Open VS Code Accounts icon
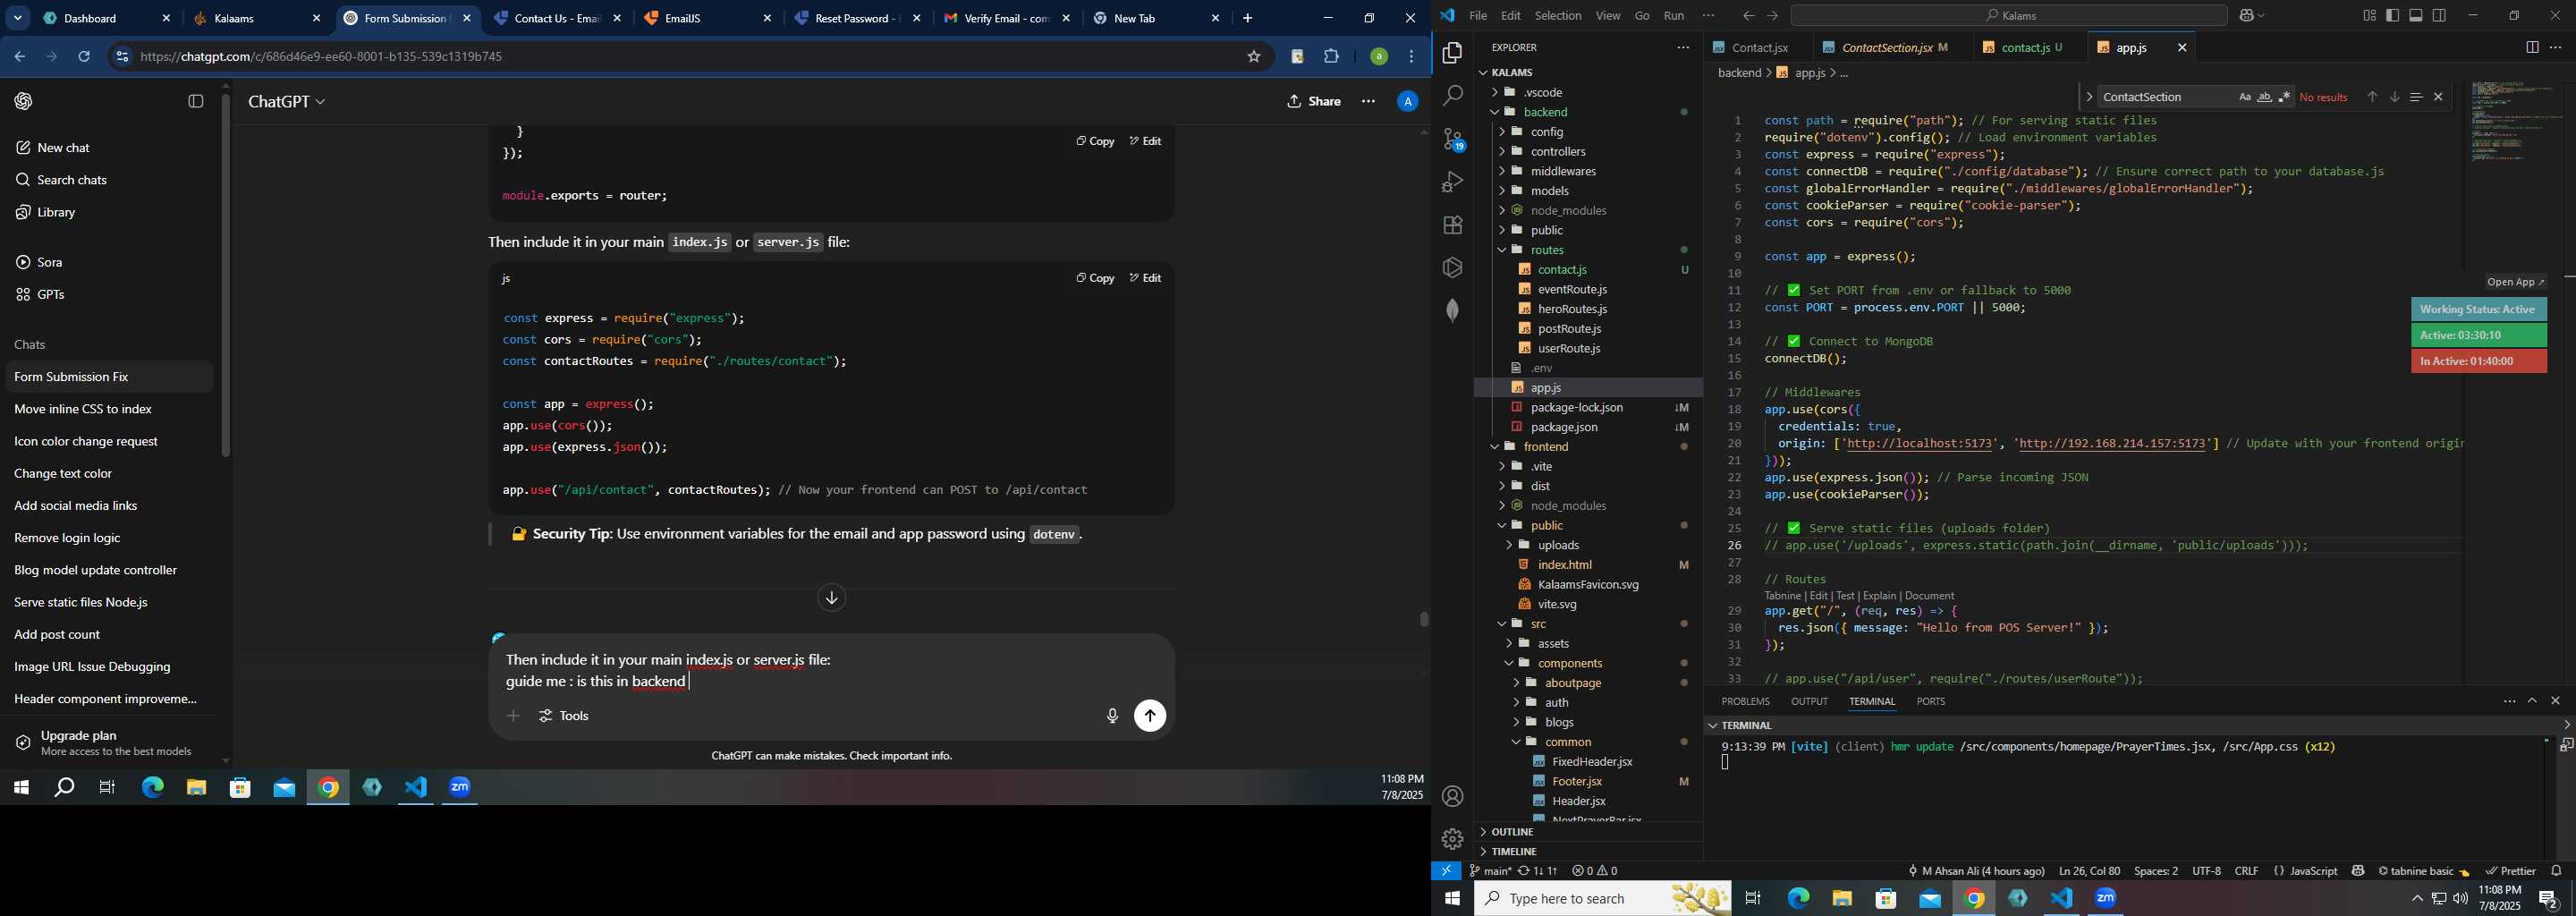The height and width of the screenshot is (916, 2576). [1452, 796]
